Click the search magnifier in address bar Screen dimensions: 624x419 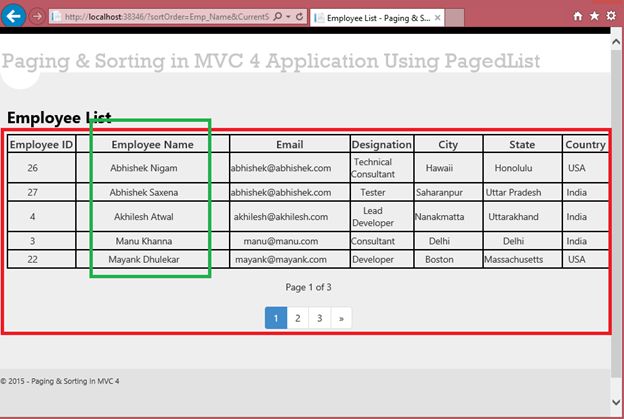[278, 16]
